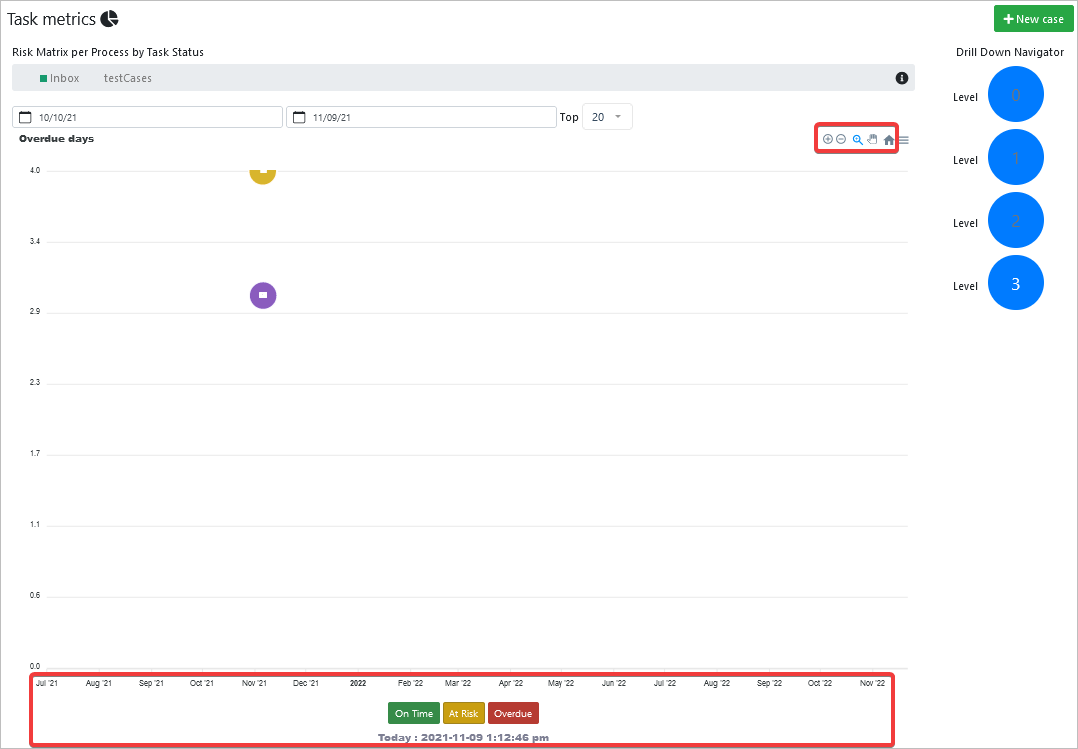Toggle the Overdue legend filter
Screen dimensions: 1078x749
[x=513, y=713]
